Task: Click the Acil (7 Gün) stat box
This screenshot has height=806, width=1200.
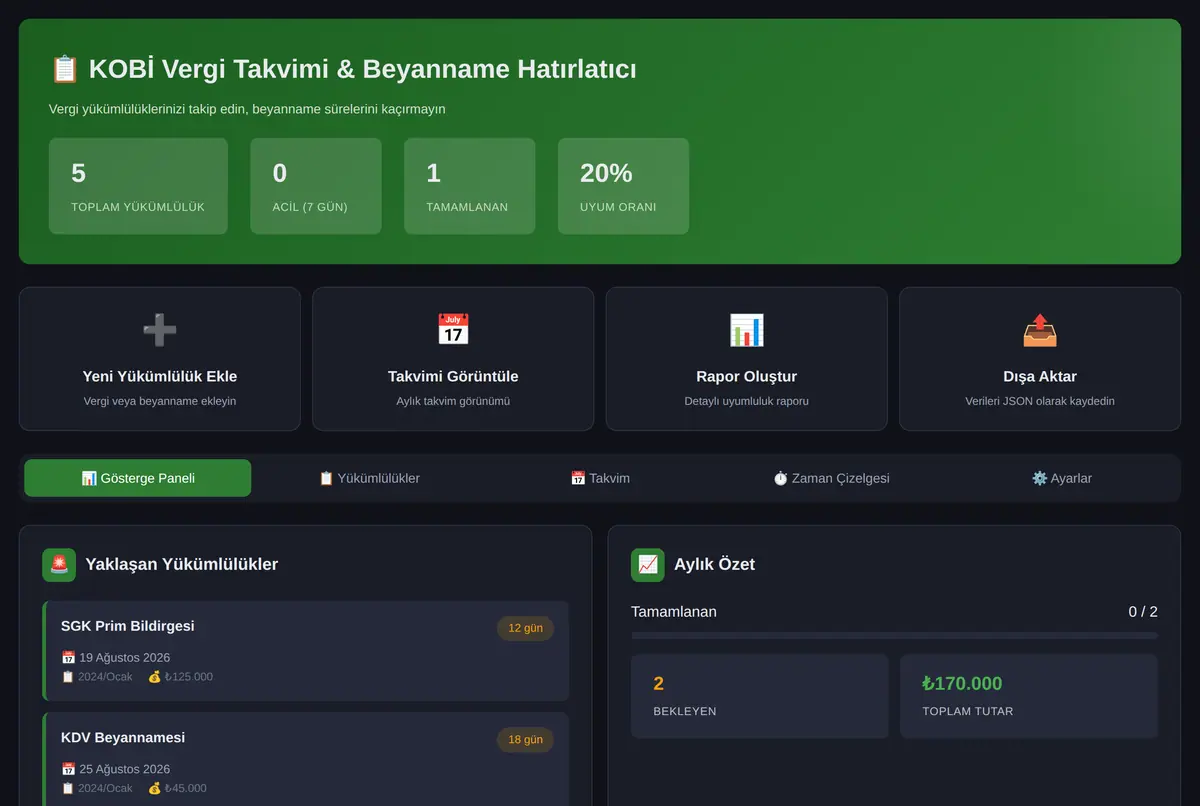Action: pyautogui.click(x=316, y=186)
